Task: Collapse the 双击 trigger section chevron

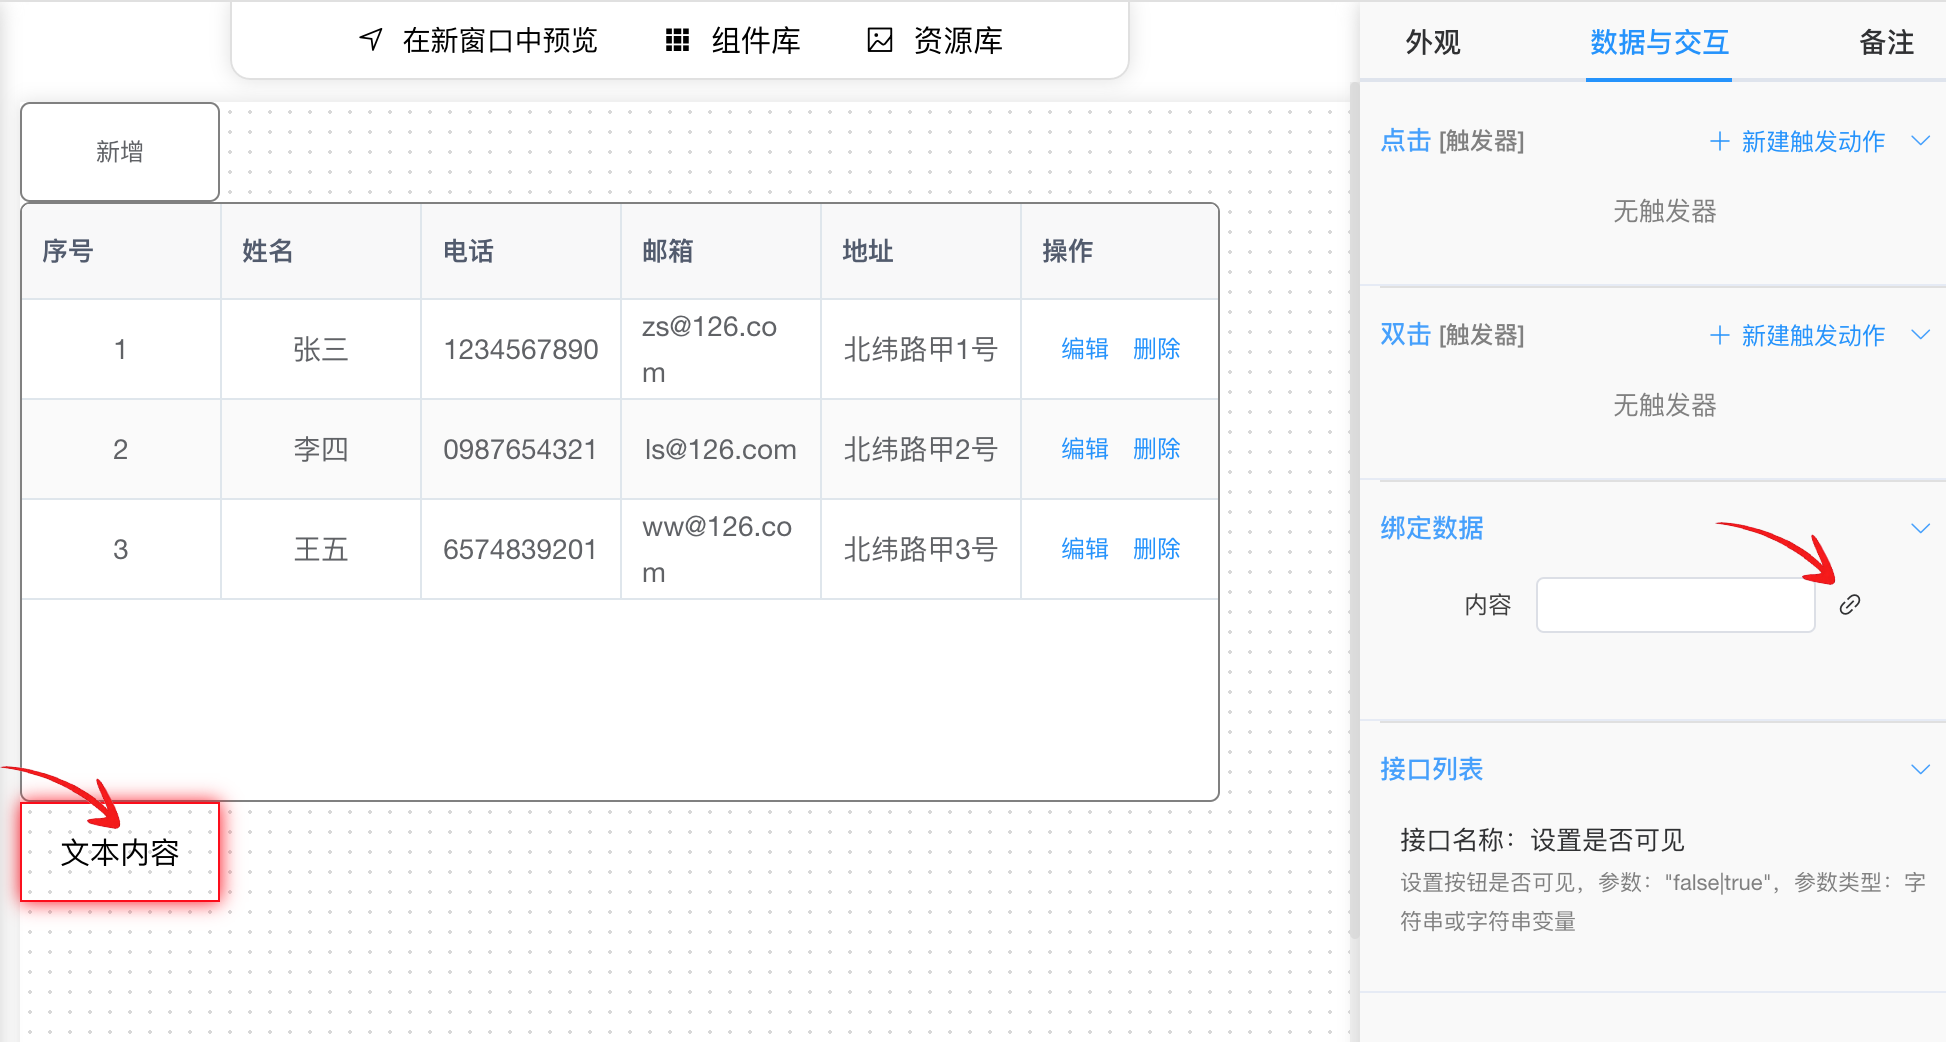Action: 1920,335
